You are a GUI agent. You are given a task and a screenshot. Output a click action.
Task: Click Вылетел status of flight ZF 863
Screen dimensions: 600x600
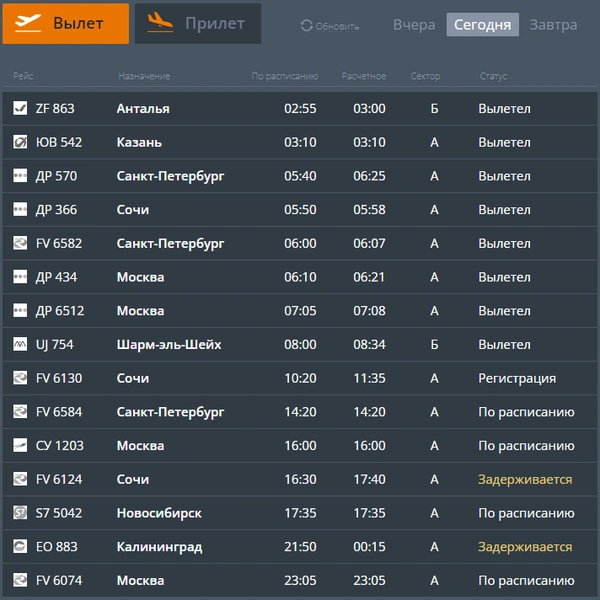coord(504,109)
